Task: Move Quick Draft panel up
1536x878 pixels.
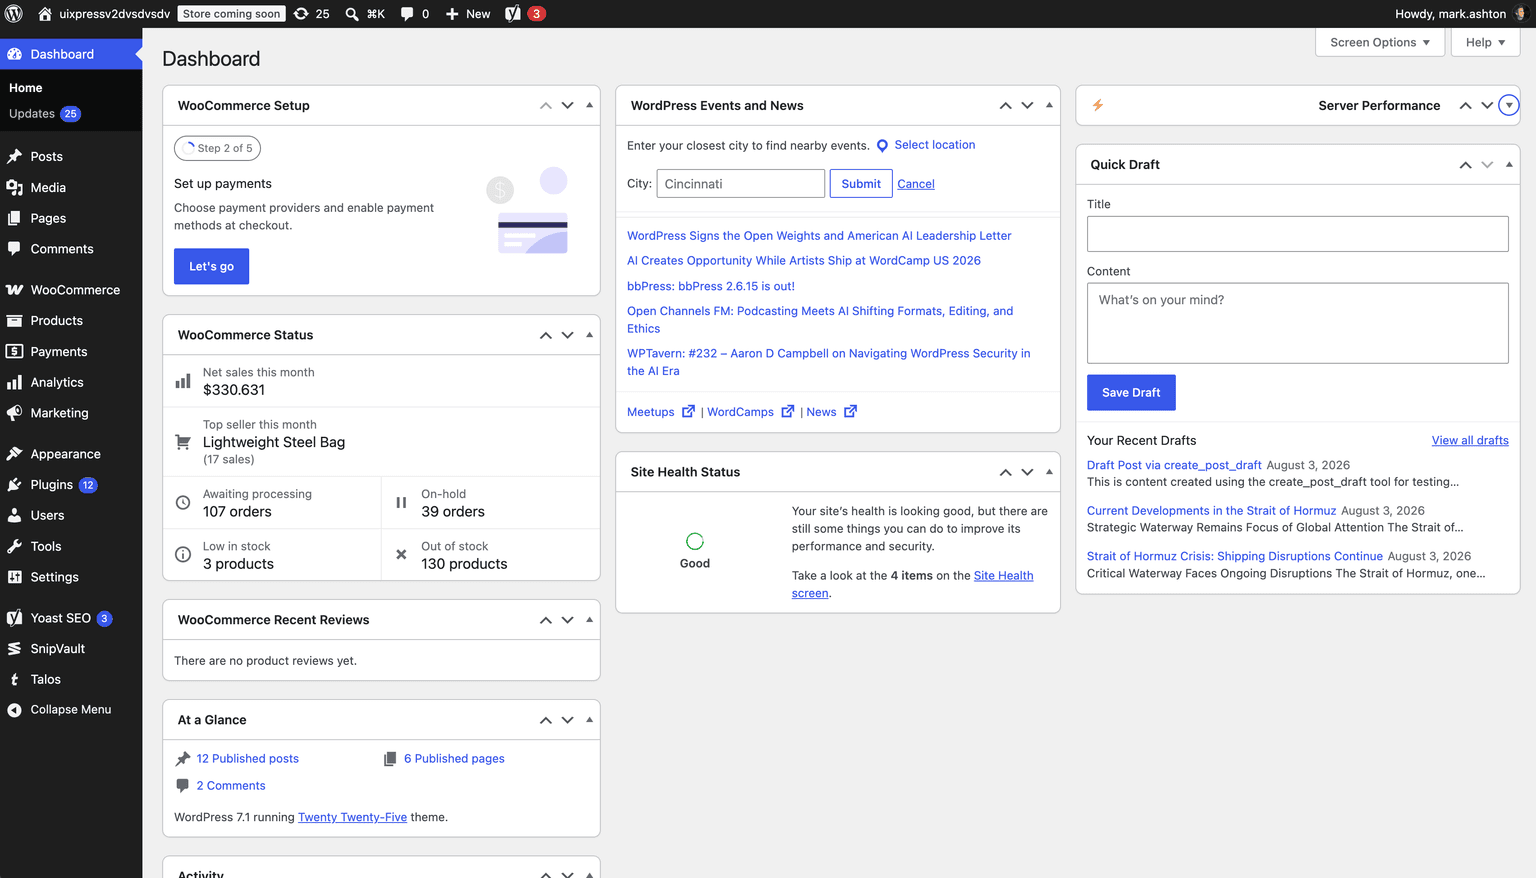Action: (x=1465, y=165)
